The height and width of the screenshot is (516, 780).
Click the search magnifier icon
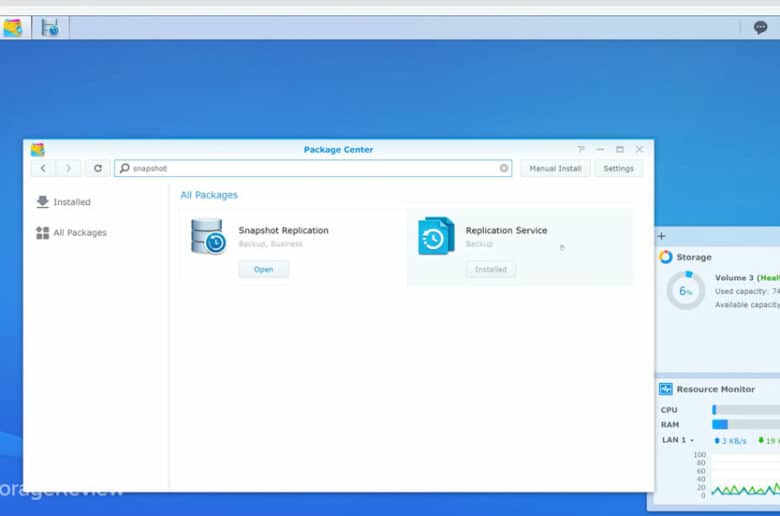click(125, 168)
